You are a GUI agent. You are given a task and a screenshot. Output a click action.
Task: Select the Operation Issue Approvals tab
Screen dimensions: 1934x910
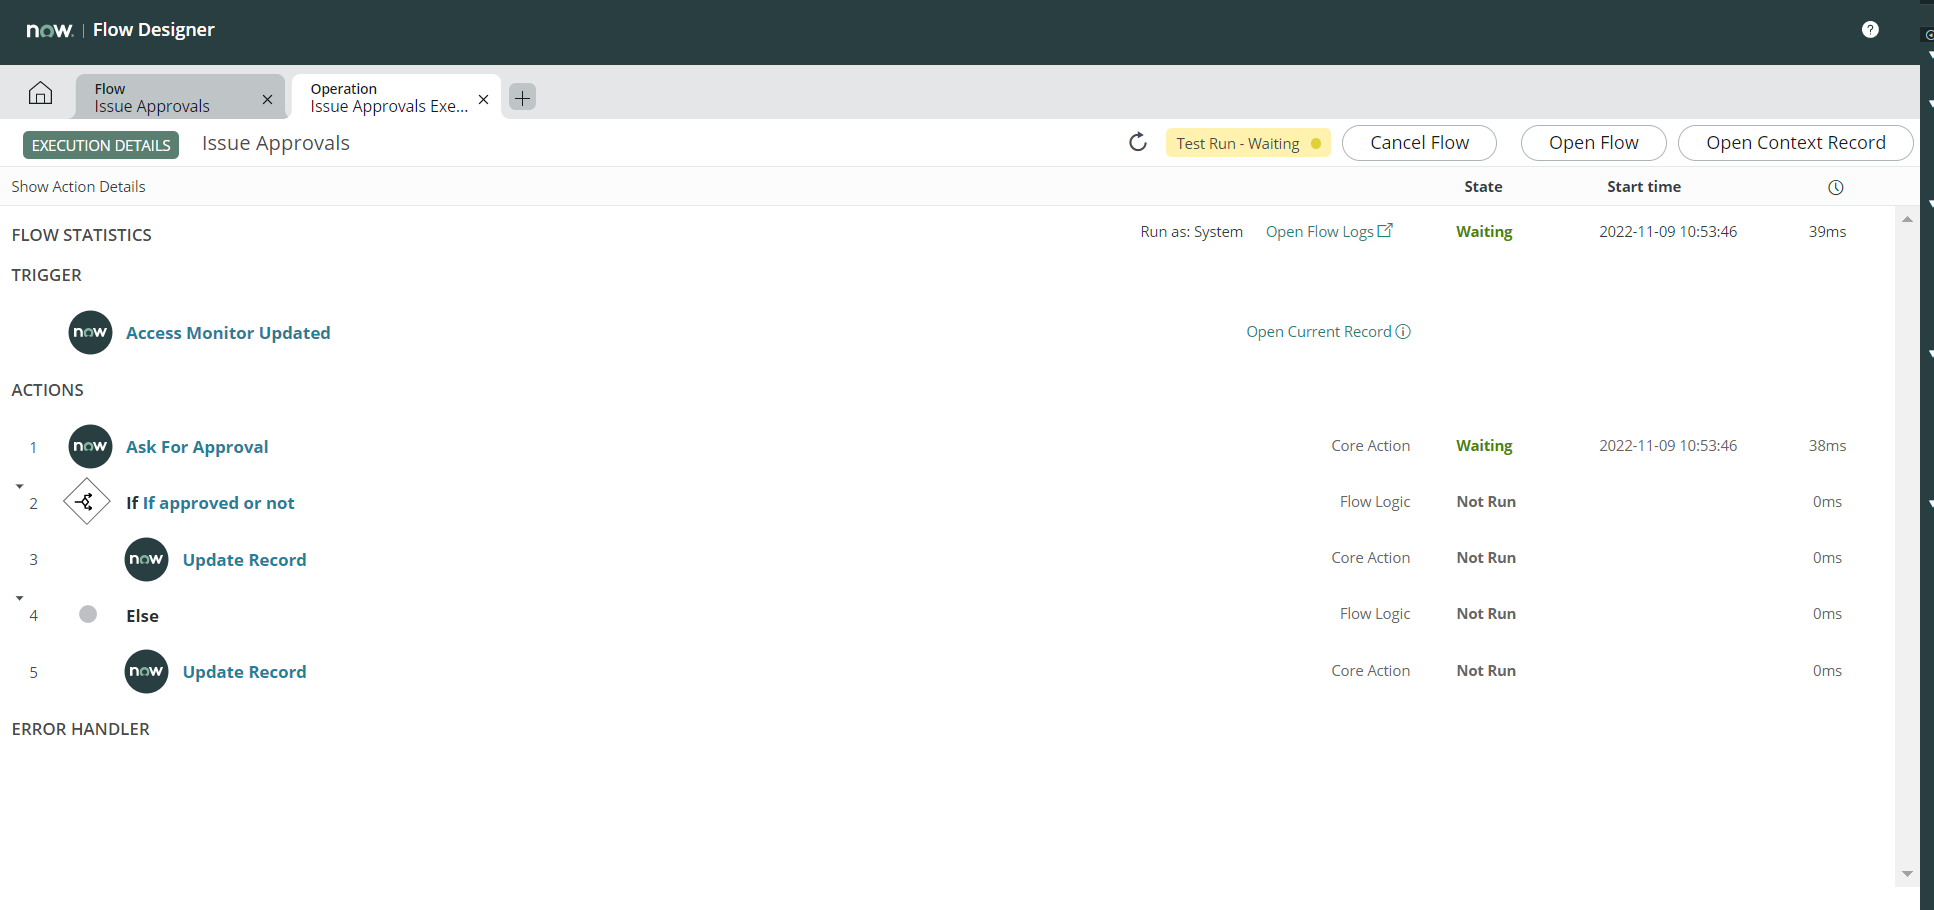tap(385, 97)
